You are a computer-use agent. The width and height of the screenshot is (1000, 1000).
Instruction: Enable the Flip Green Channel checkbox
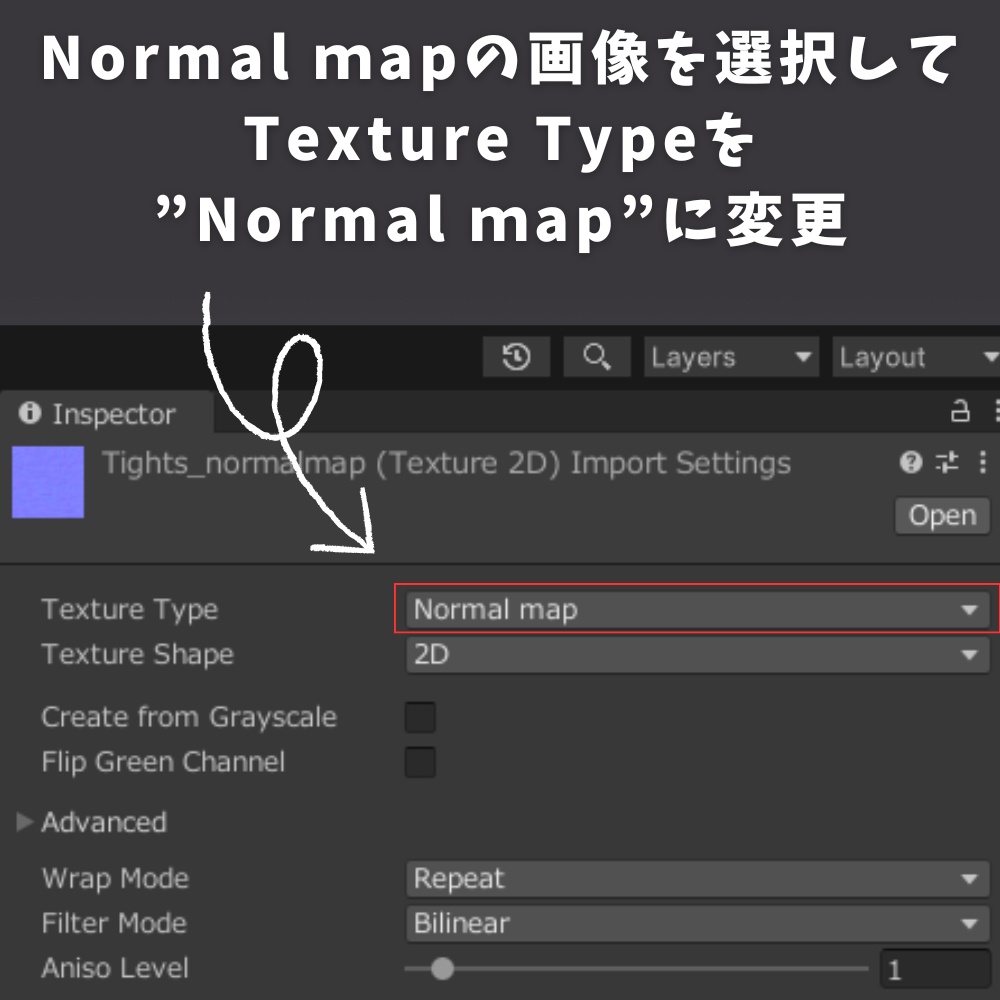coord(420,762)
